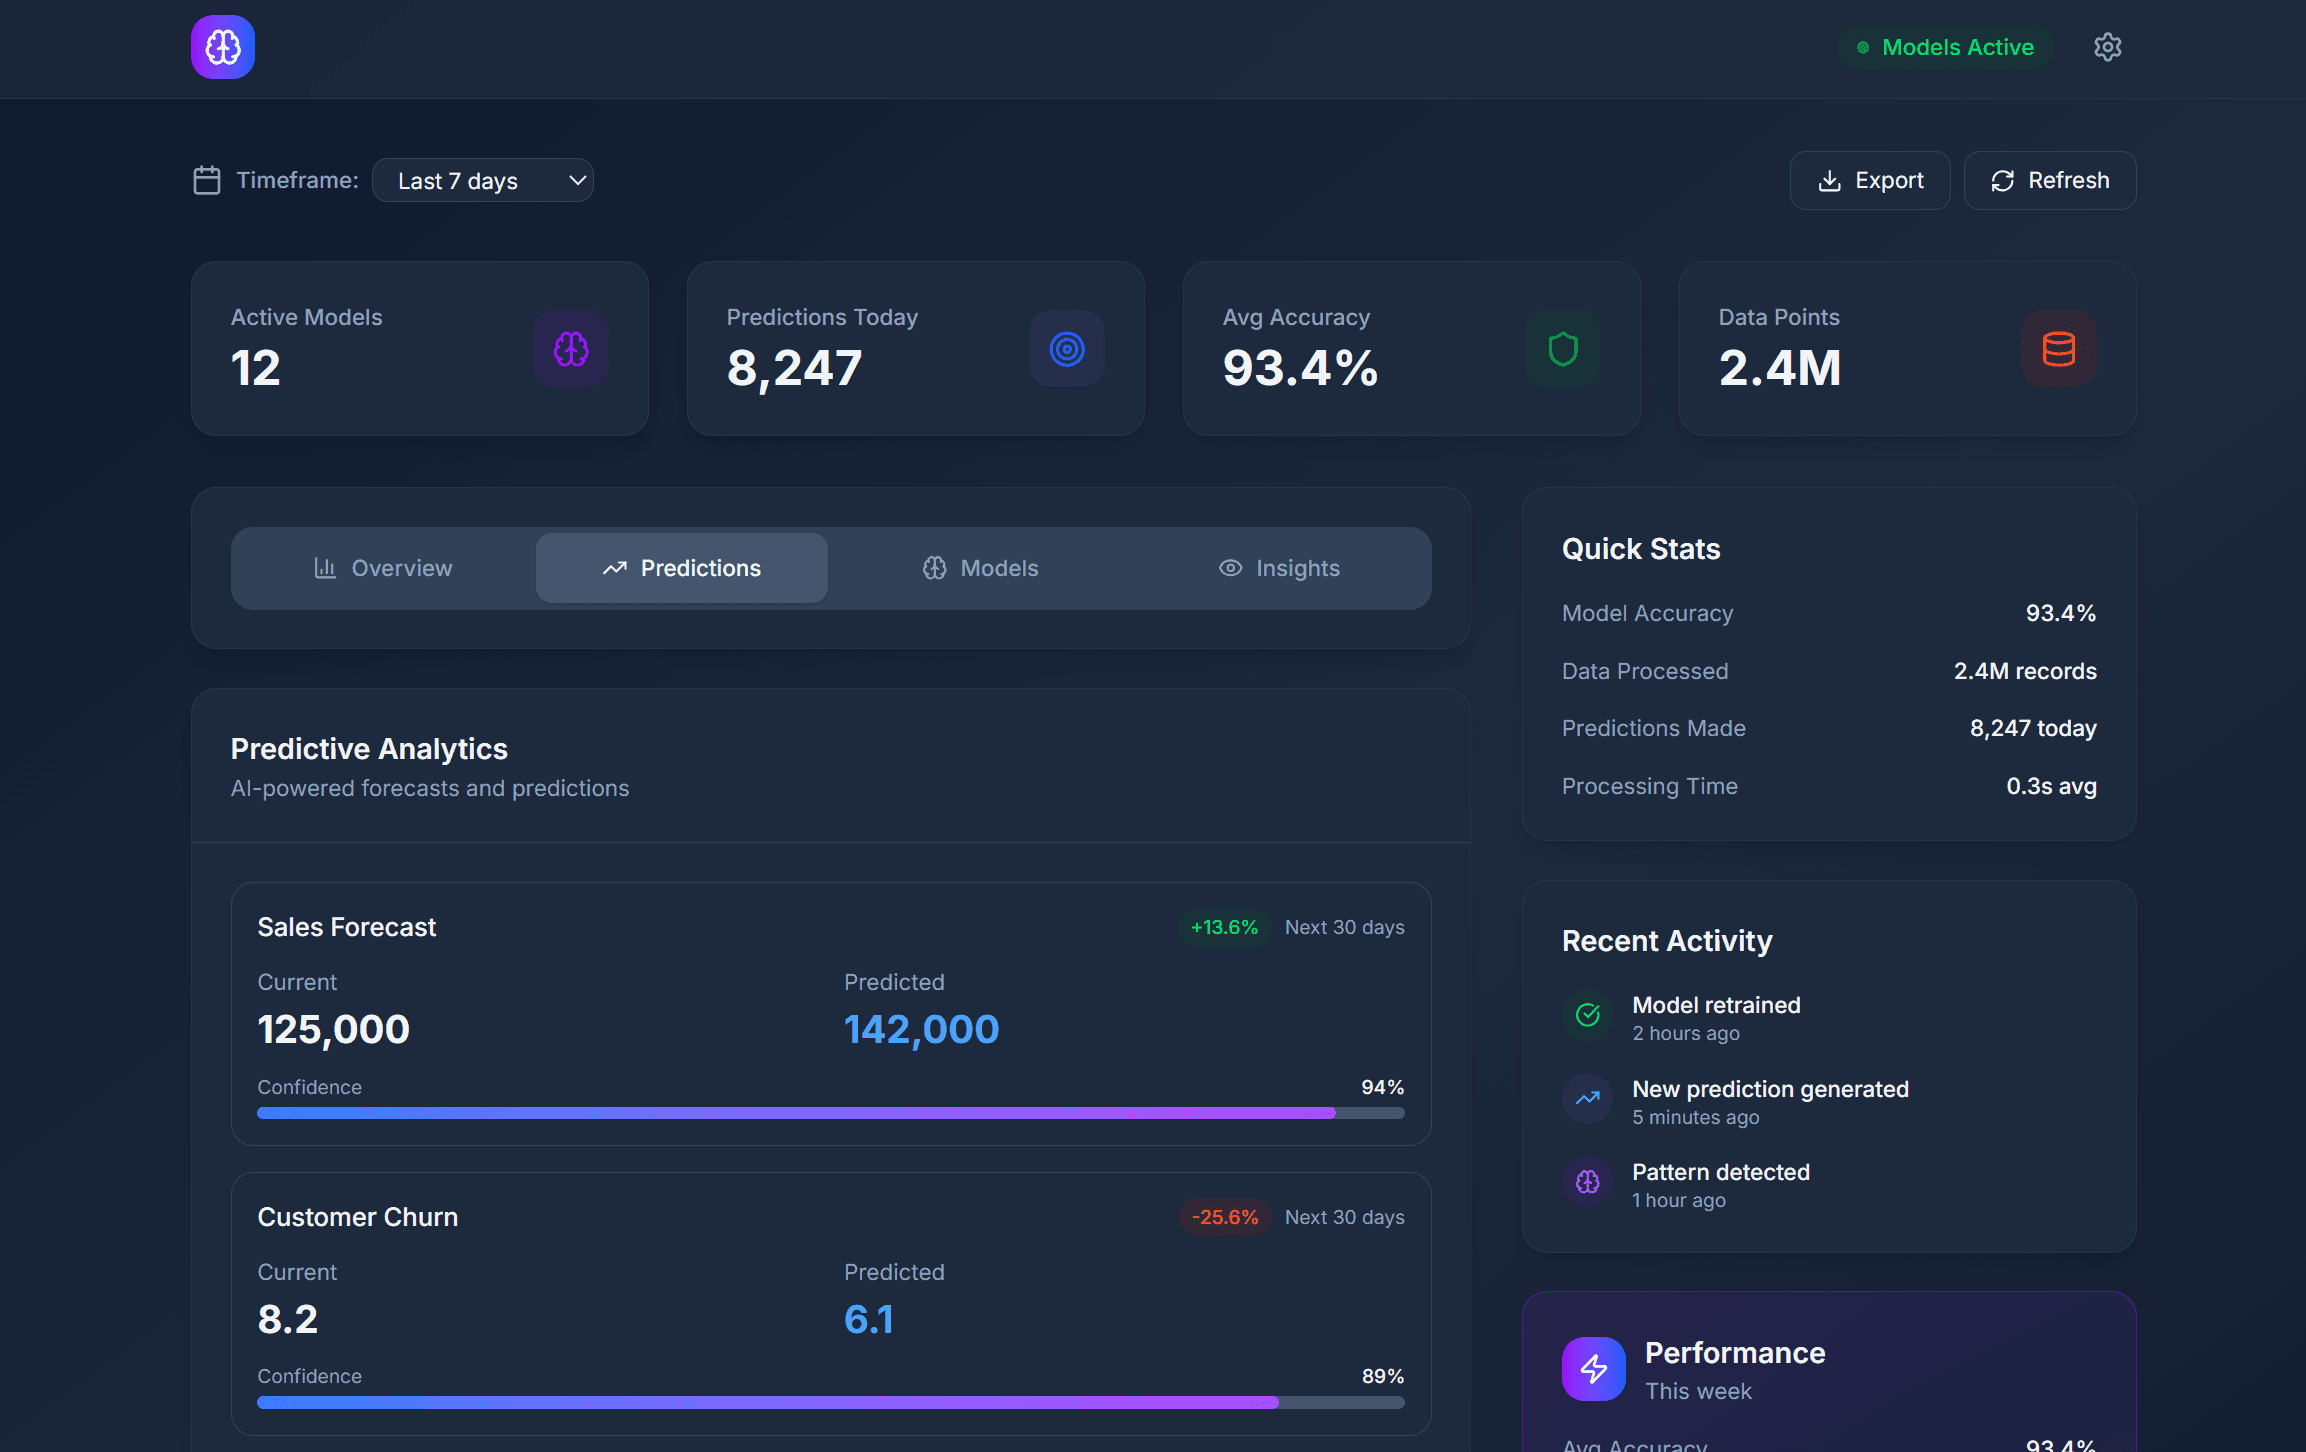Switch to the Models tab

coord(980,568)
